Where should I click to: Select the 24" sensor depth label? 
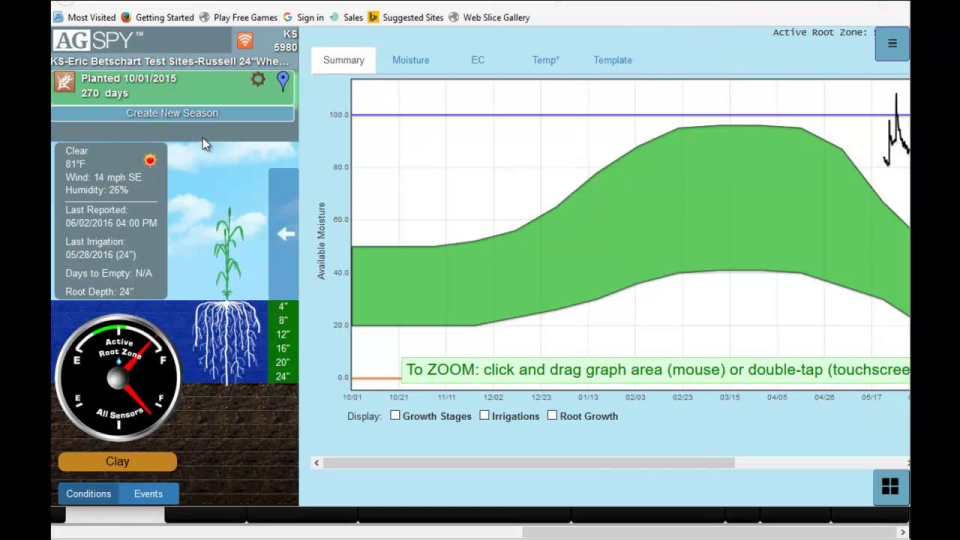click(283, 377)
